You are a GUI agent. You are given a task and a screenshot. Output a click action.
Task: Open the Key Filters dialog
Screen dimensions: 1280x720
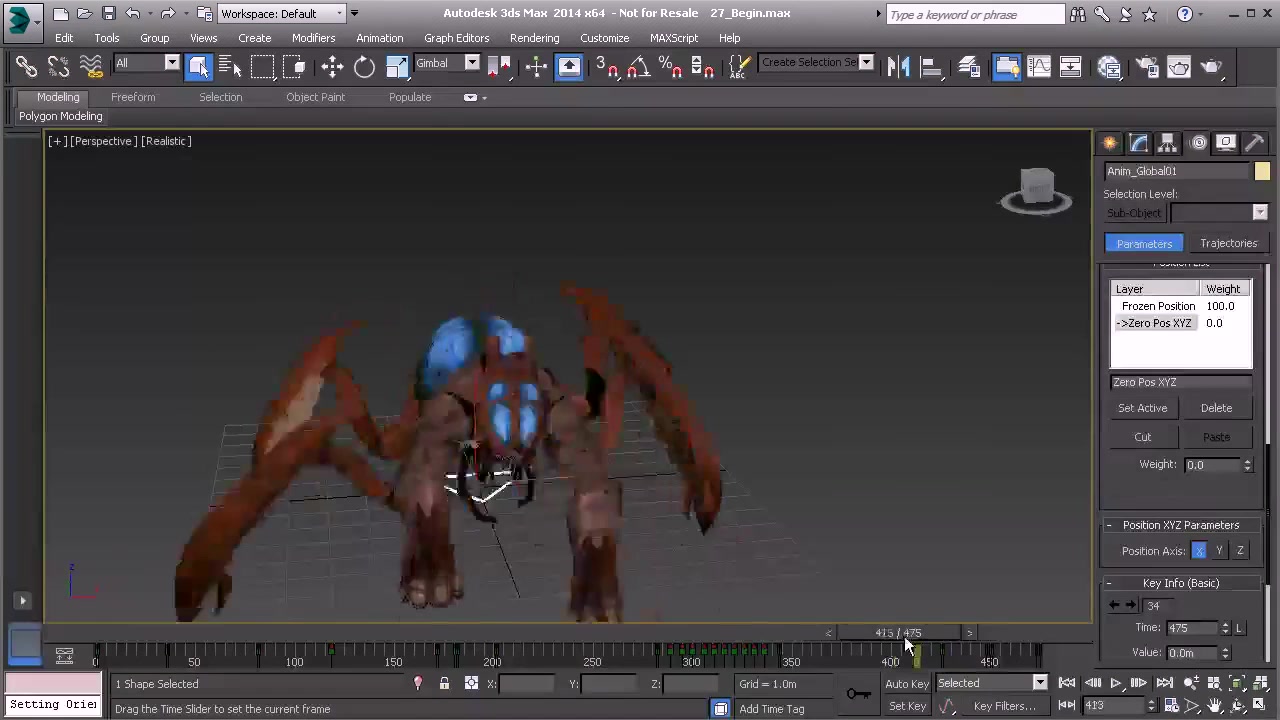click(x=1004, y=705)
